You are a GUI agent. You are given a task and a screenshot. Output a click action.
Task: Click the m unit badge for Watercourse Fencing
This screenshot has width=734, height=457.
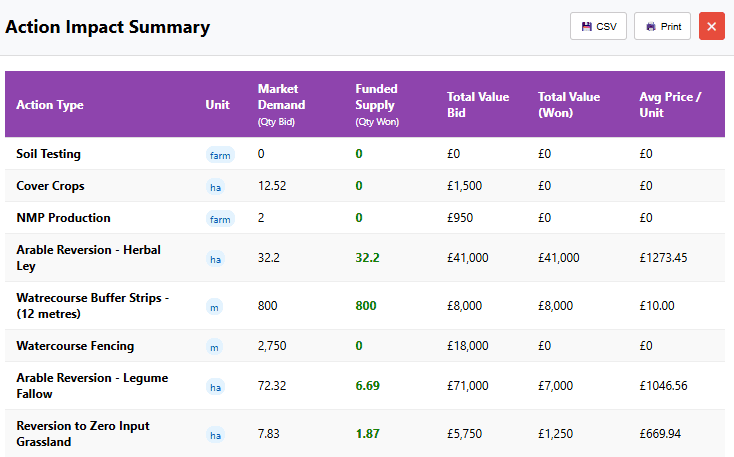coord(214,347)
